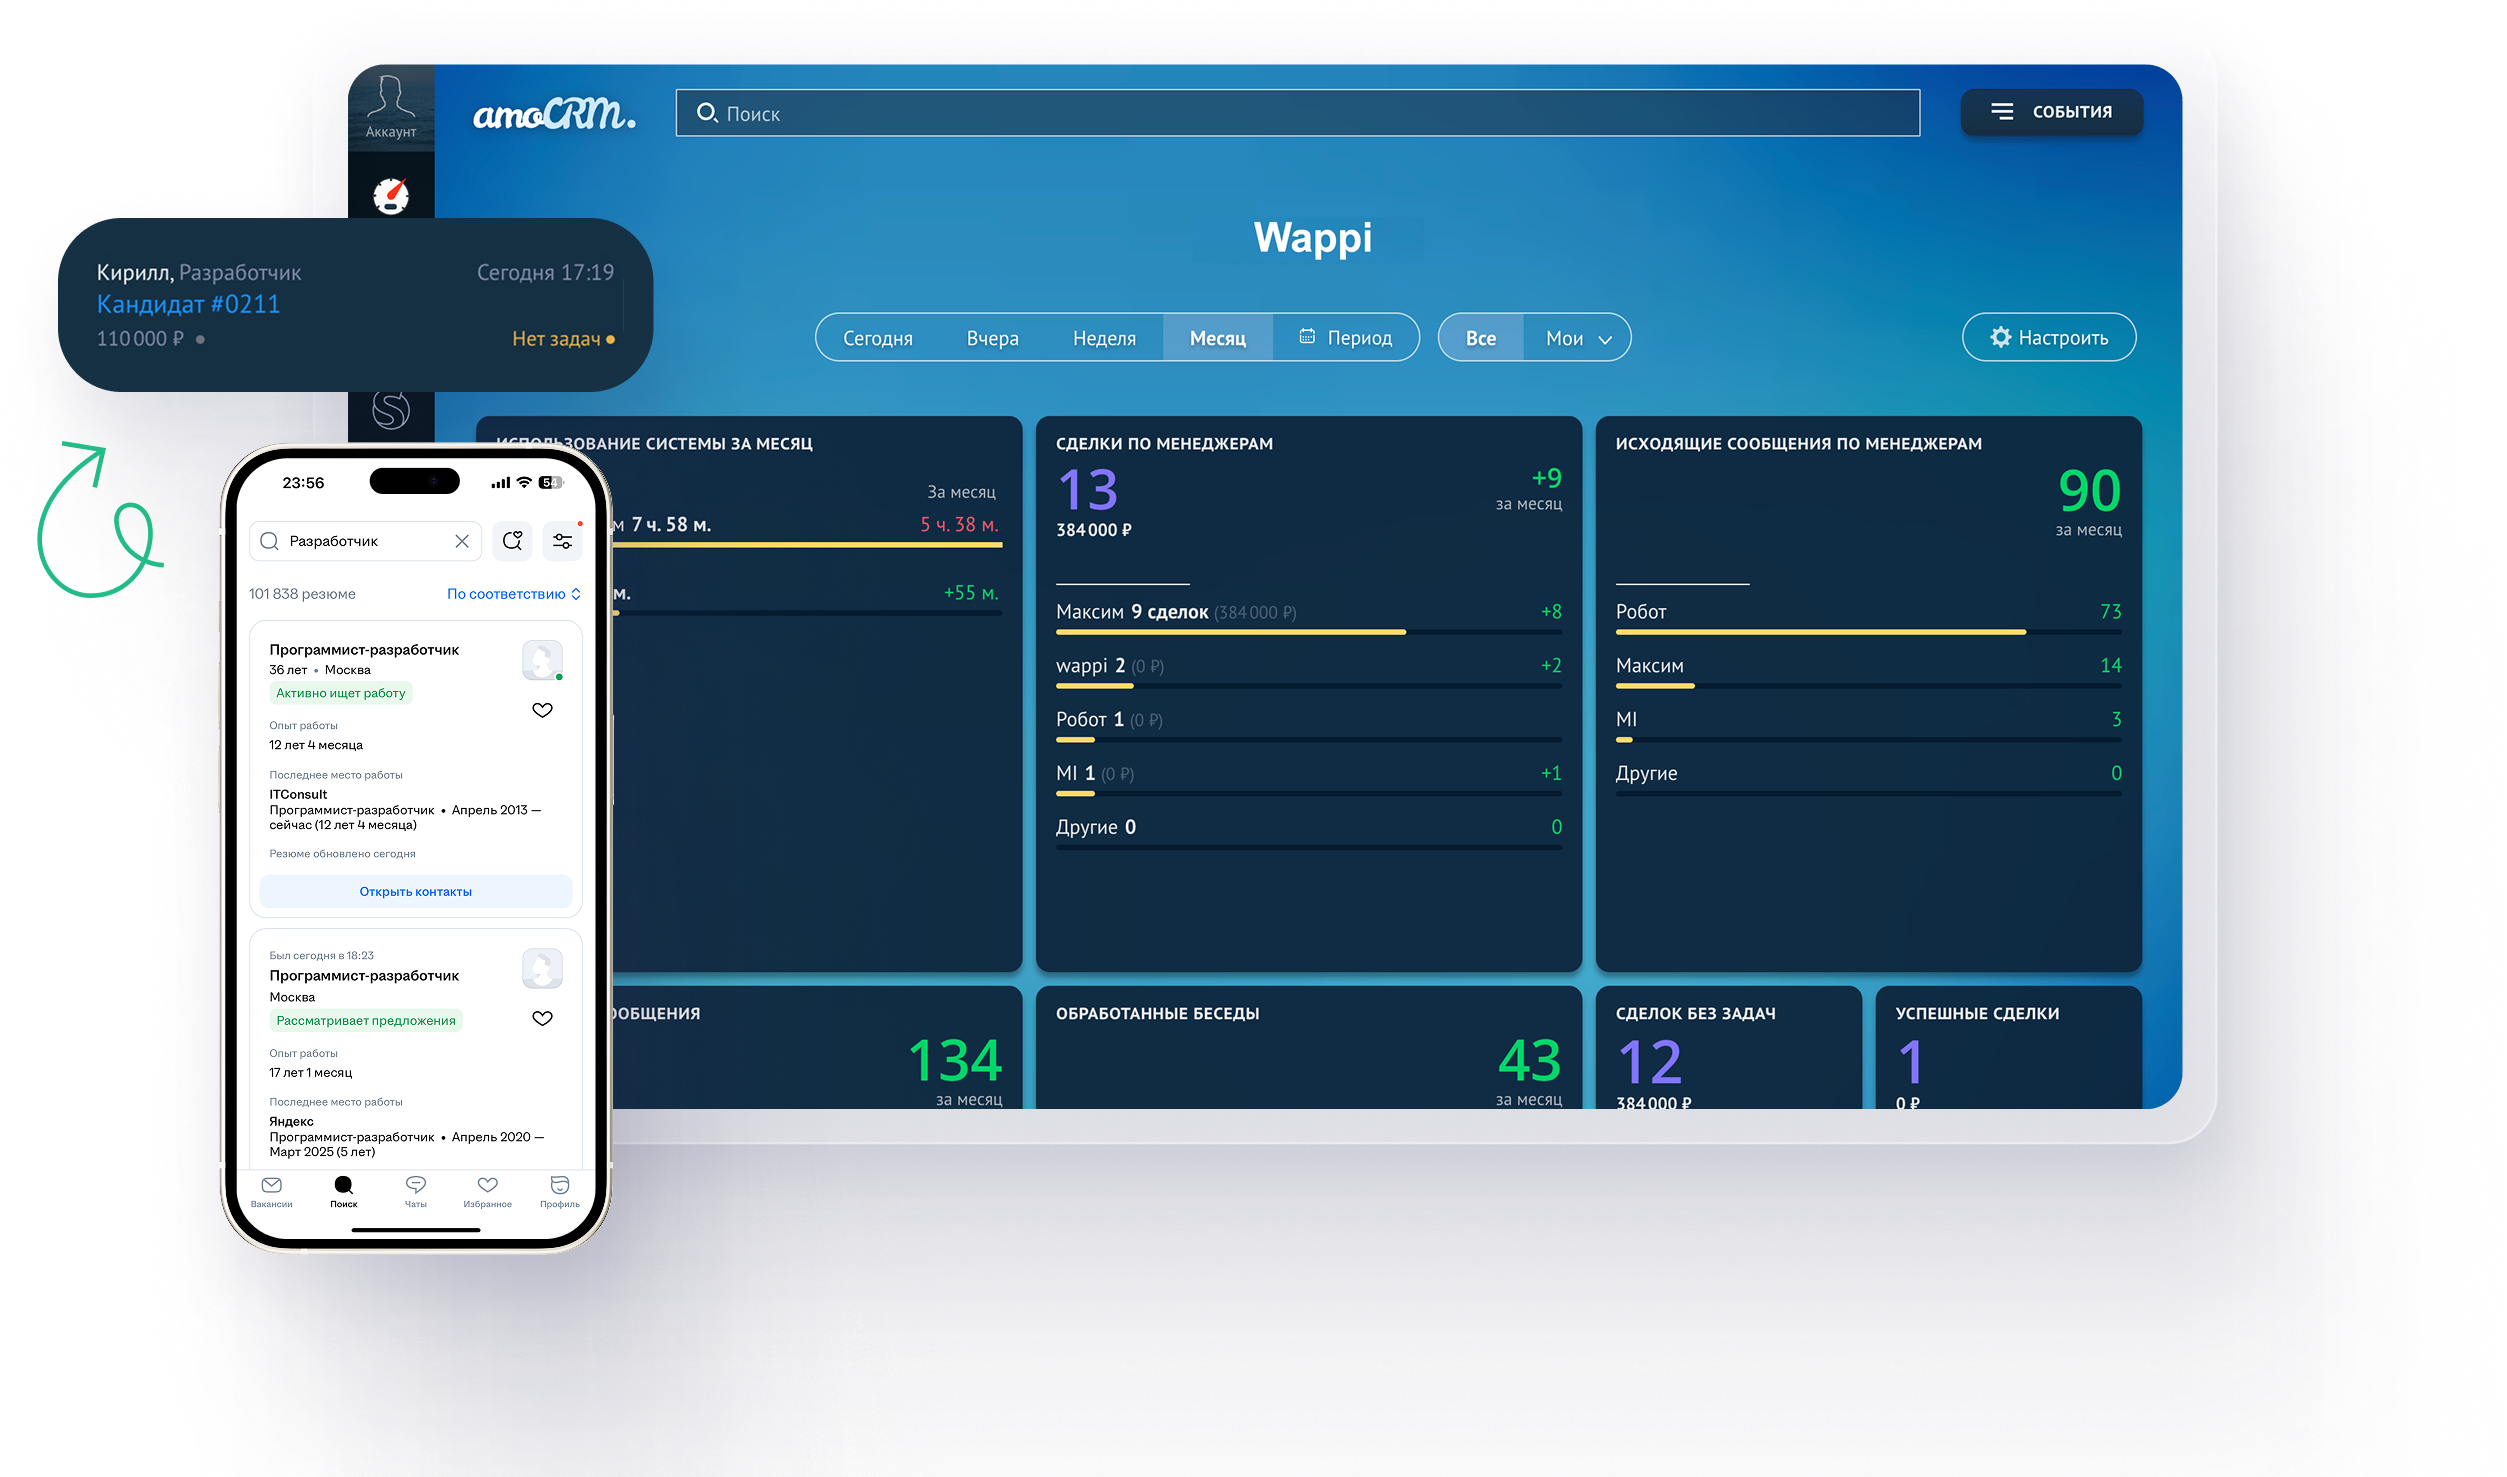The width and height of the screenshot is (2507, 1477).
Task: Clear the Разработчик search with X icon
Action: point(462,541)
